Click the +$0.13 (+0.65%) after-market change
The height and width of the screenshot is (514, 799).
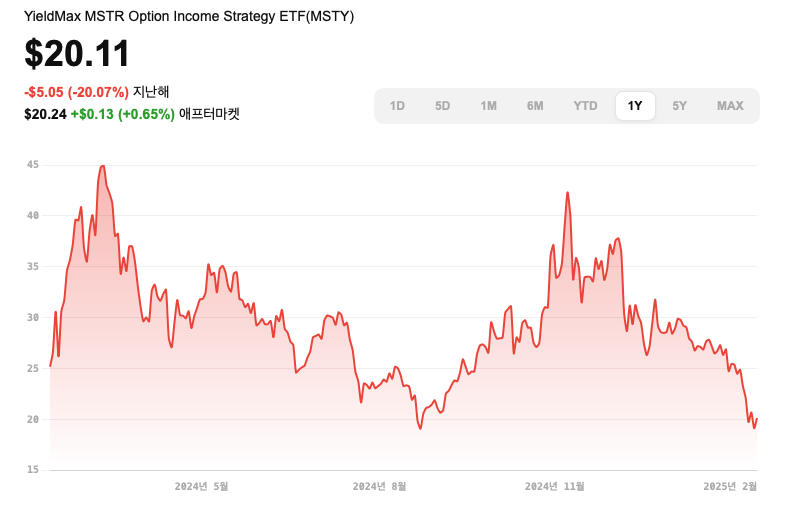(x=123, y=114)
